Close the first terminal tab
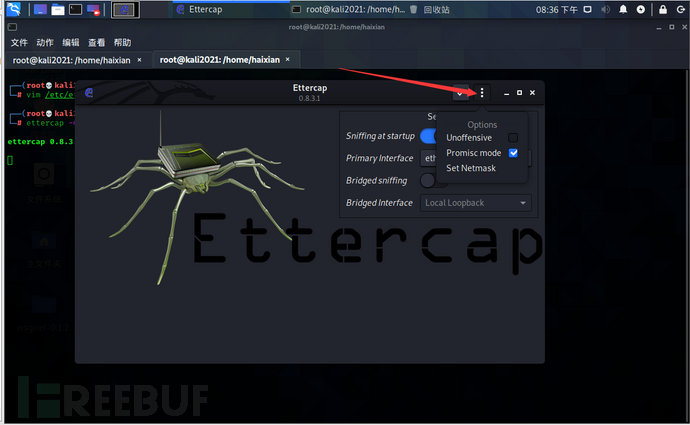Viewport: 690px width, 425px height. [x=139, y=60]
